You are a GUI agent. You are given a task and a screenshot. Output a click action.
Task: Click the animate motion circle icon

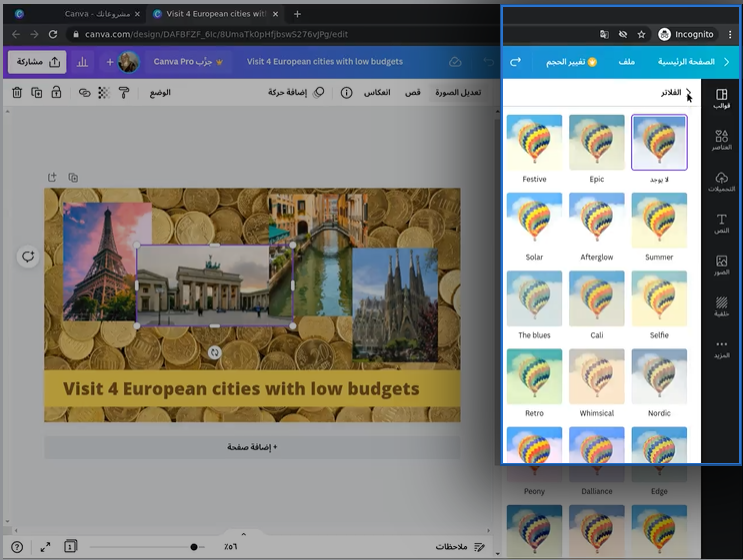click(x=319, y=92)
